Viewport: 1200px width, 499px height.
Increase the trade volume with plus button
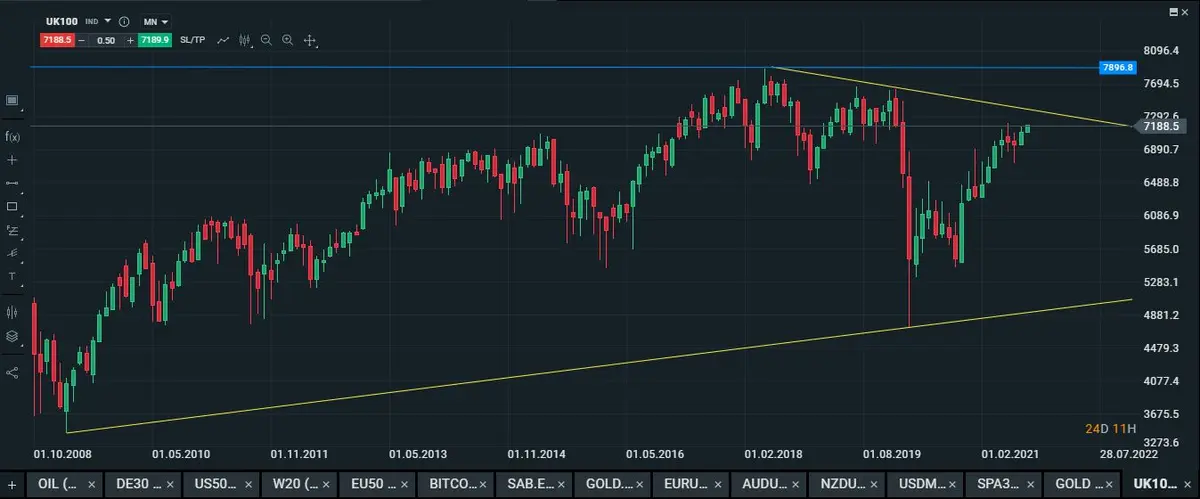tap(130, 40)
